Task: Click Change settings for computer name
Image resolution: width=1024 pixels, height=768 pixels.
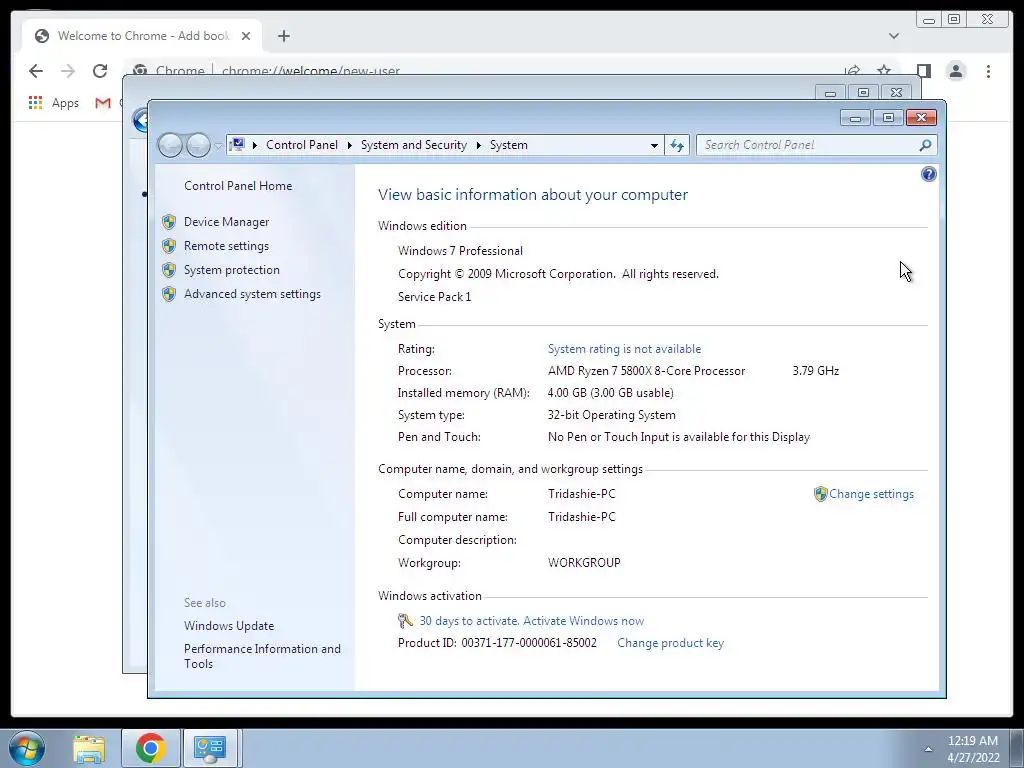Action: [871, 494]
